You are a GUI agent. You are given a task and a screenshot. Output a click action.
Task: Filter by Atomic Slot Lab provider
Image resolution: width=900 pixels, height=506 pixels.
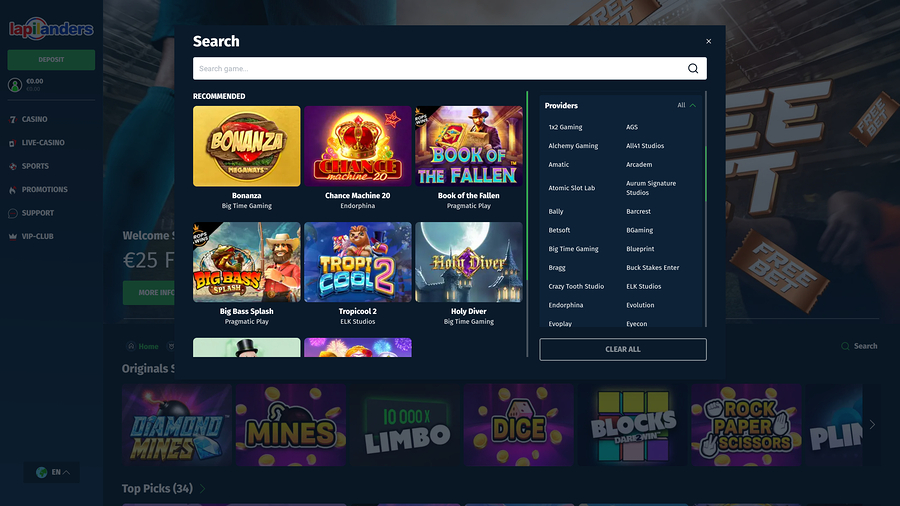[x=571, y=188]
